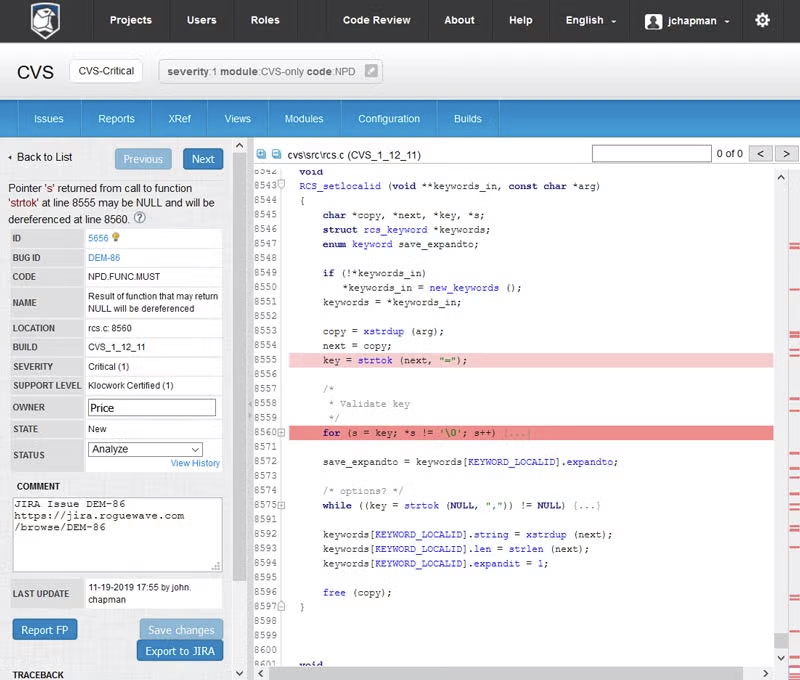Click the edit pencil on the search query
This screenshot has height=680, width=800.
click(371, 72)
